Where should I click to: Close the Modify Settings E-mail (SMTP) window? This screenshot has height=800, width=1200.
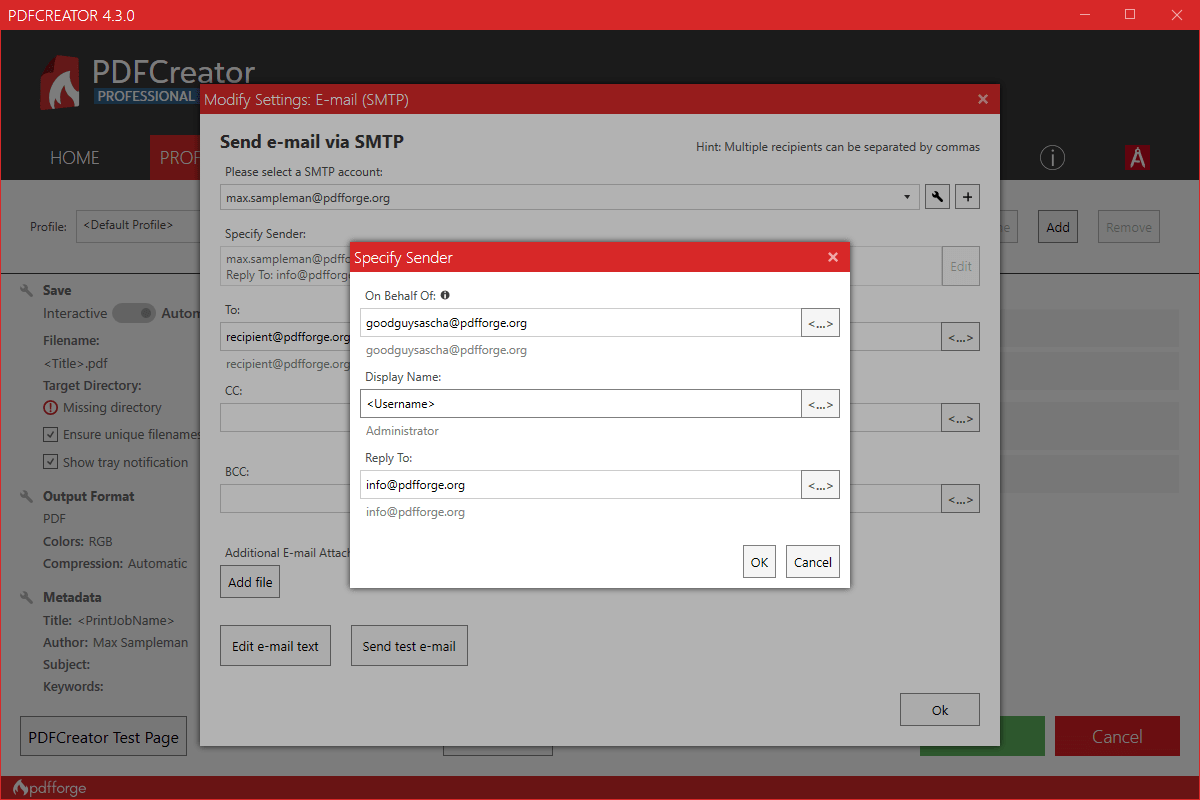pos(983,99)
